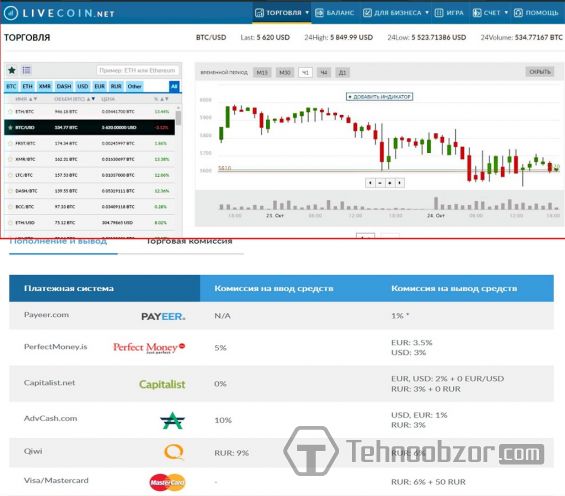Screen dimensions: 565x496
Task: Sort pairs by volume (BTC) column
Action: coord(75,99)
